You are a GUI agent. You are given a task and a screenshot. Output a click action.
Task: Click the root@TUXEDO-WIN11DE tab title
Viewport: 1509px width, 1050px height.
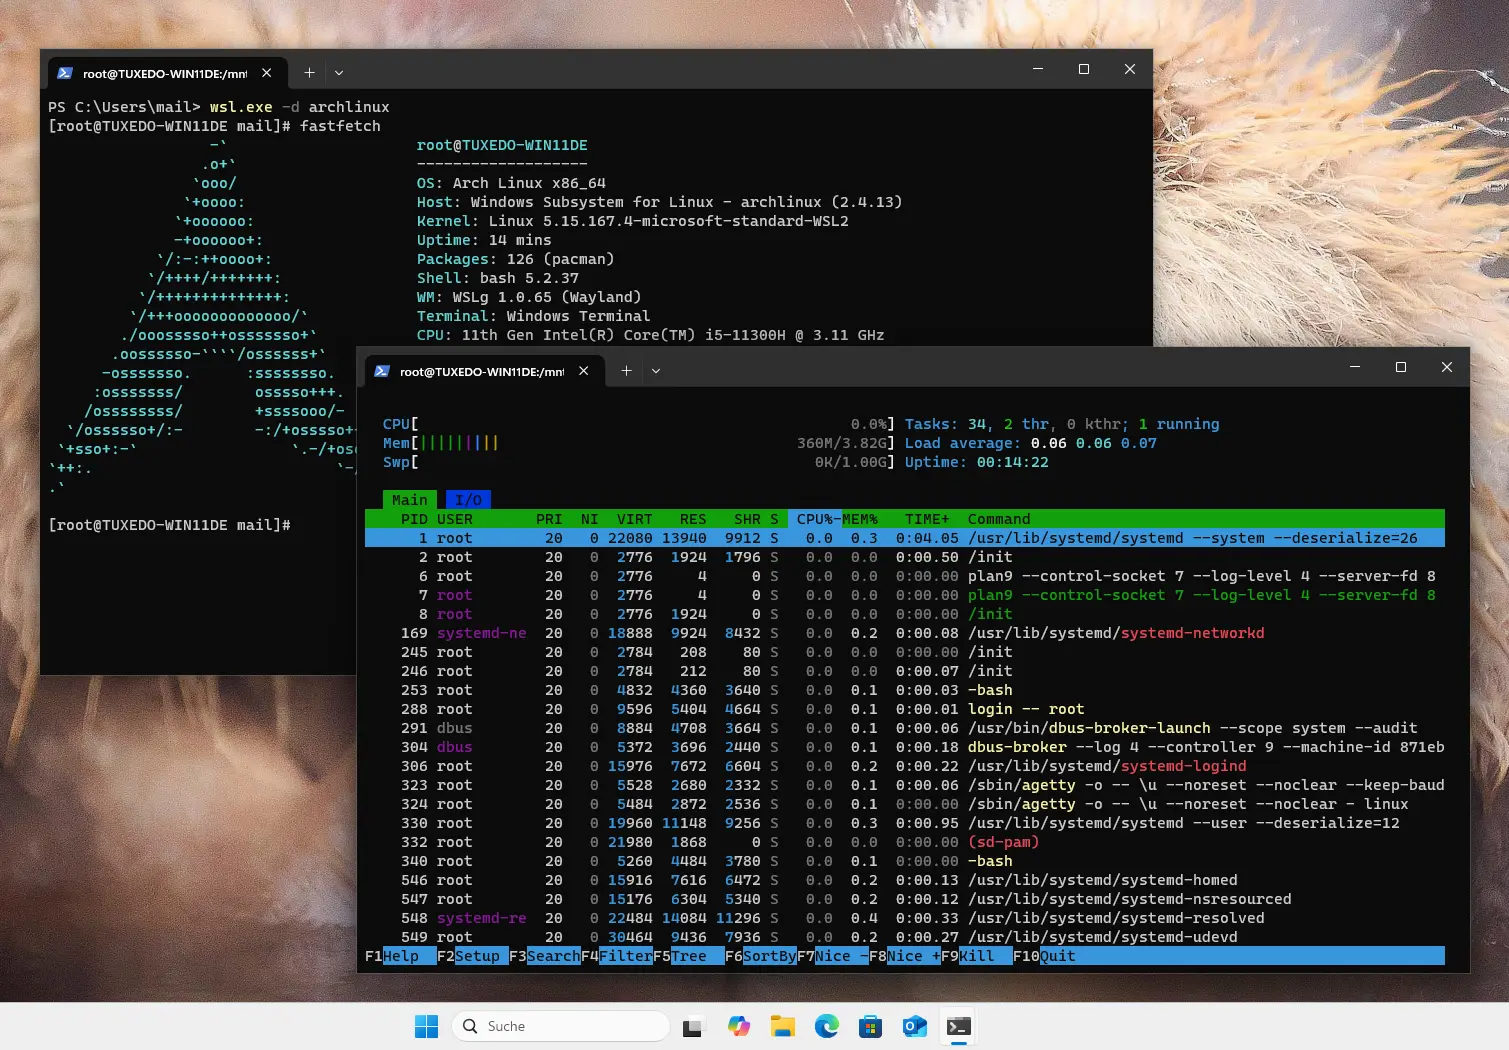(x=480, y=370)
